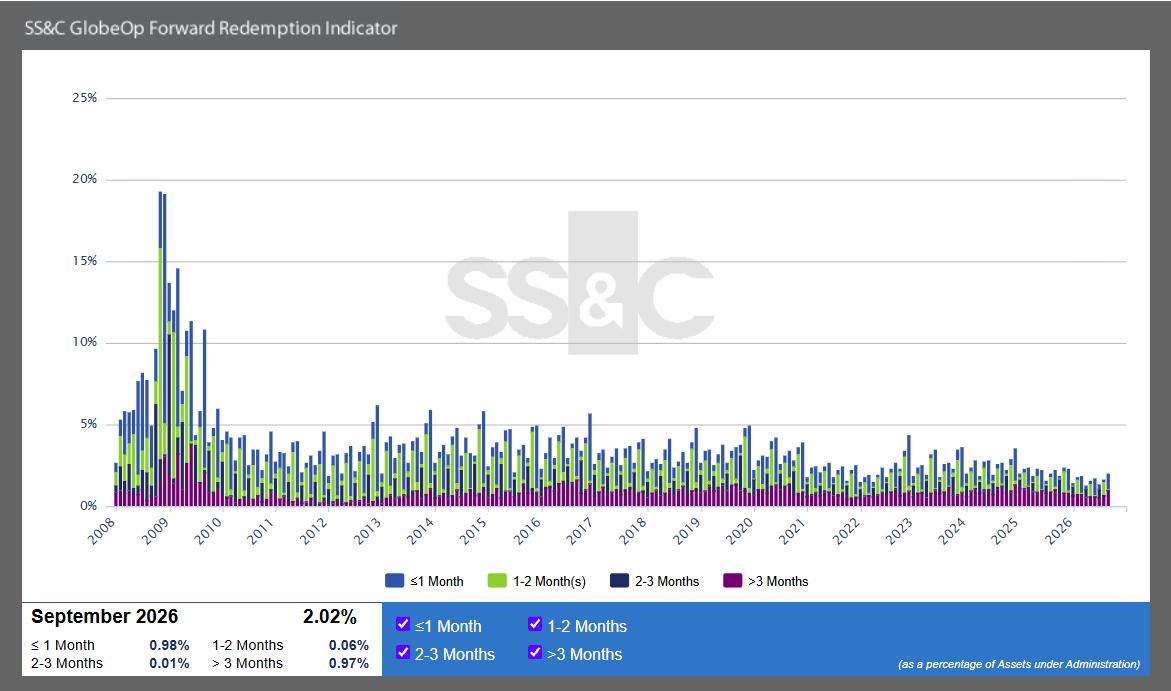Screen dimensions: 1171x691
Task: Uncheck the ≤1 Month checkbox
Action: pos(403,624)
